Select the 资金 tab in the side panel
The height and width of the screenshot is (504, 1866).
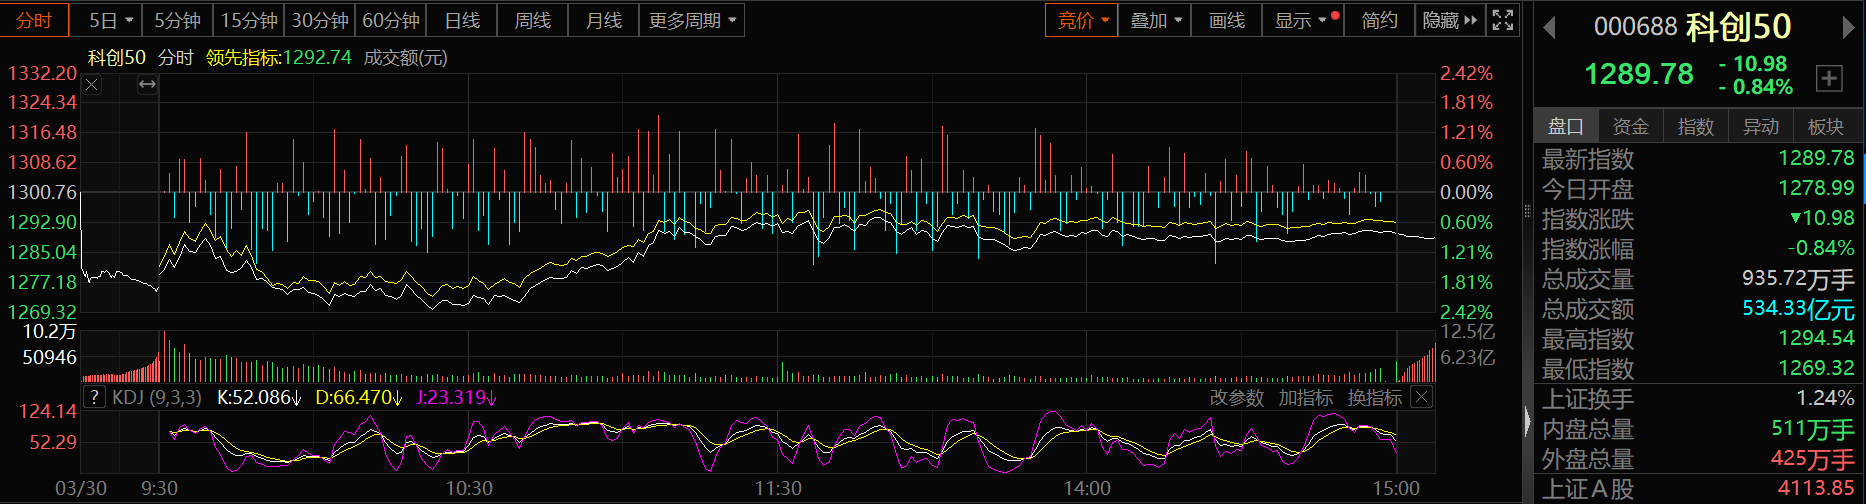tap(1630, 127)
